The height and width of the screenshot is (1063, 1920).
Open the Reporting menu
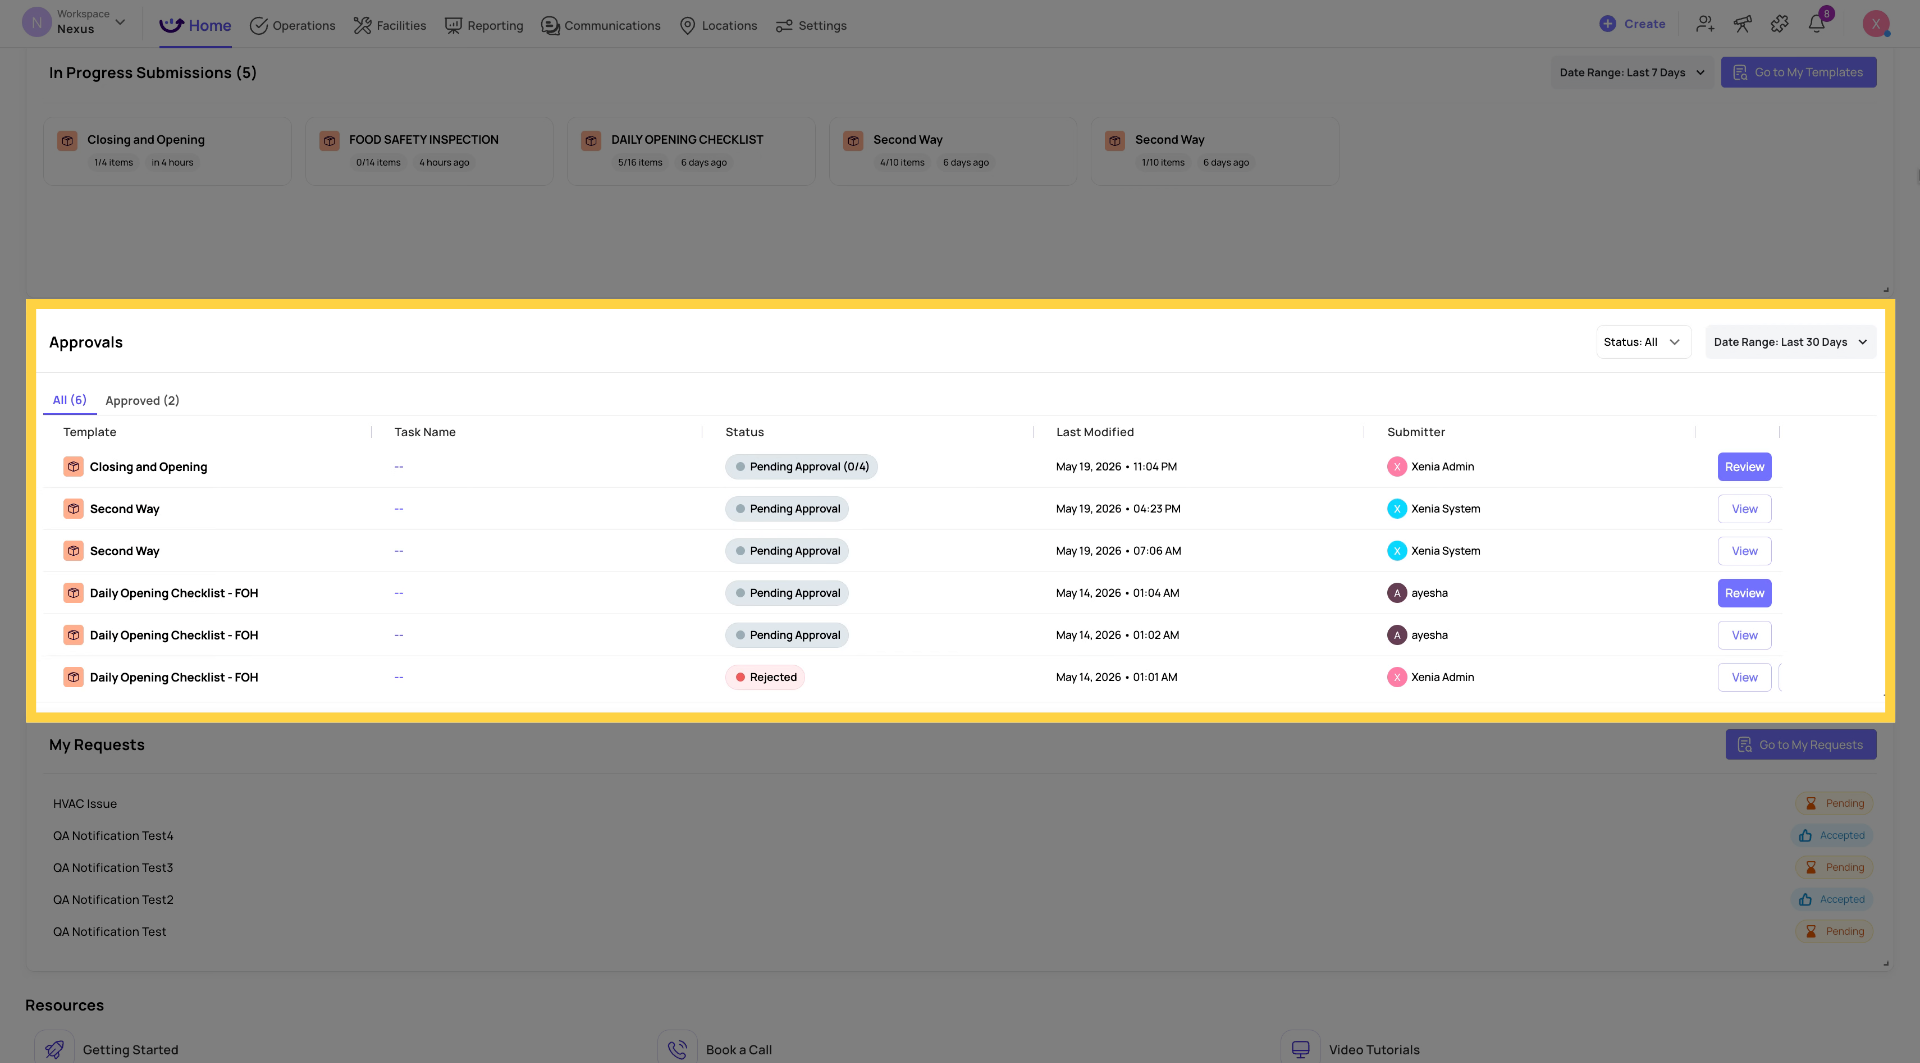point(484,25)
